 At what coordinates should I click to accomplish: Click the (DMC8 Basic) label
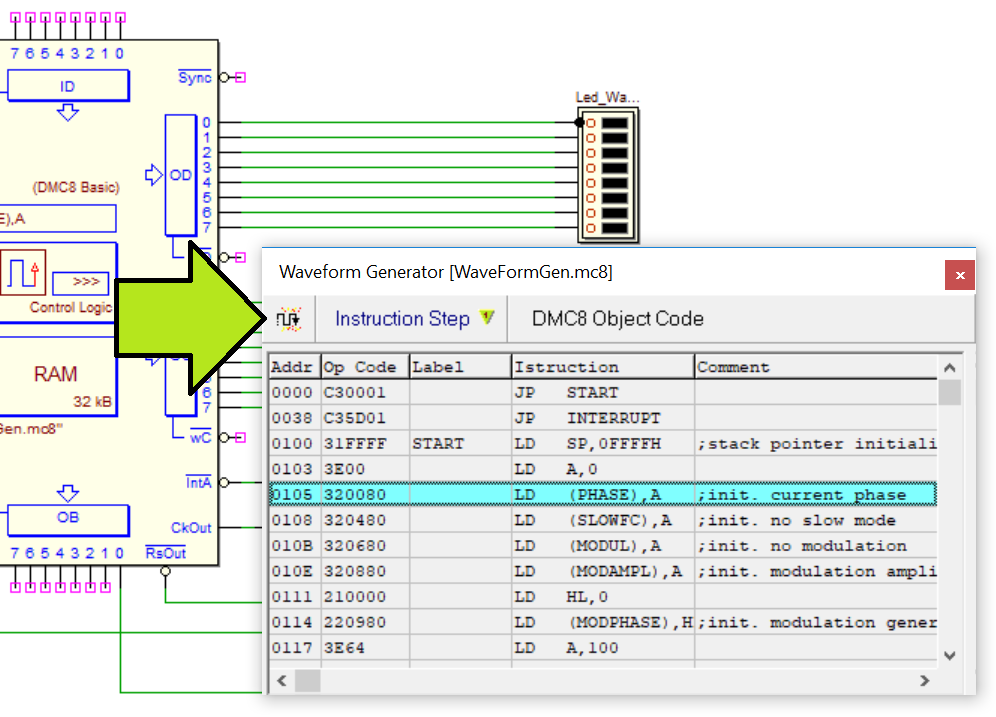[76, 187]
